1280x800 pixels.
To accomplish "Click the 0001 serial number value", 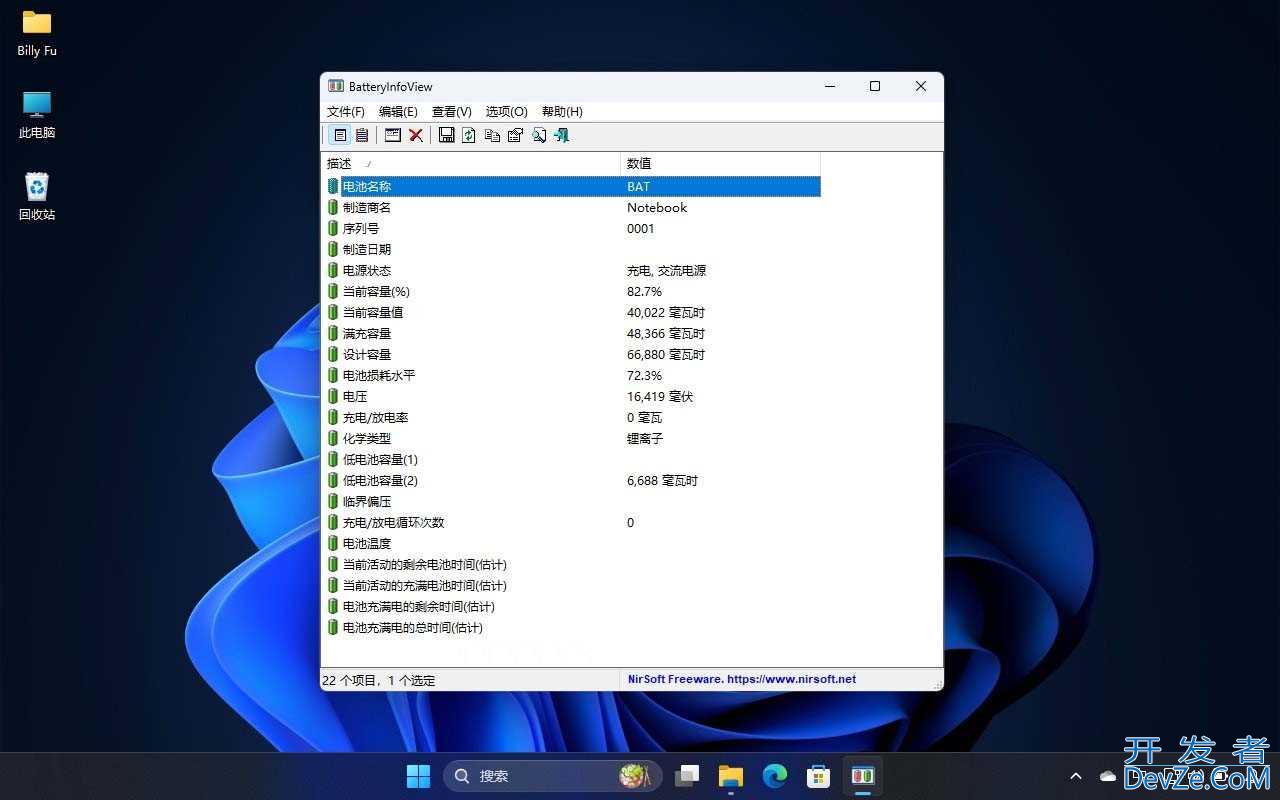I will coord(641,228).
